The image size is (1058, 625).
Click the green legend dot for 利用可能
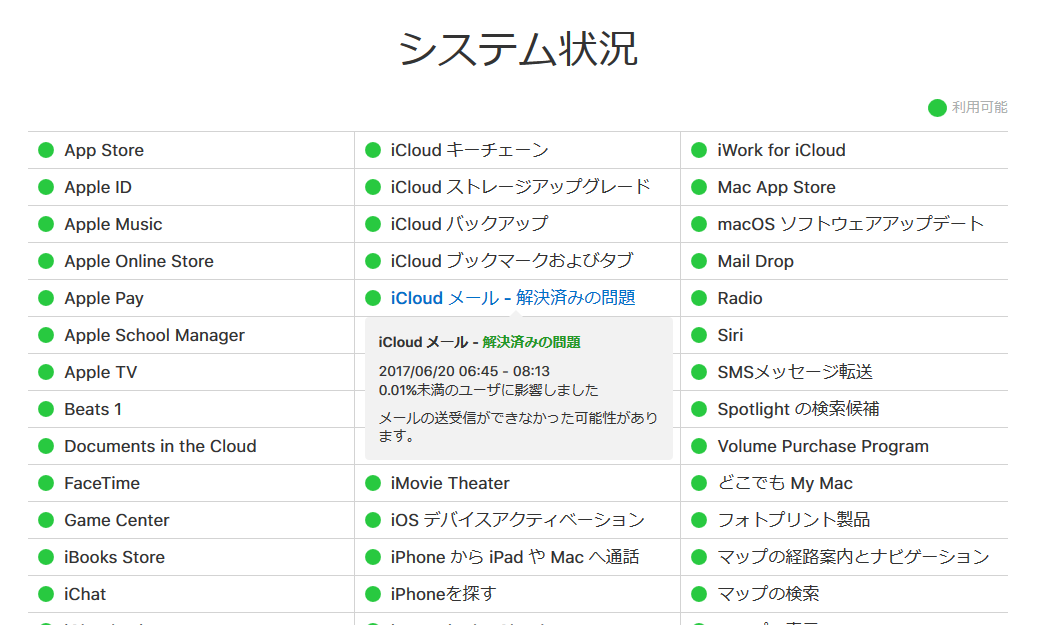click(937, 108)
